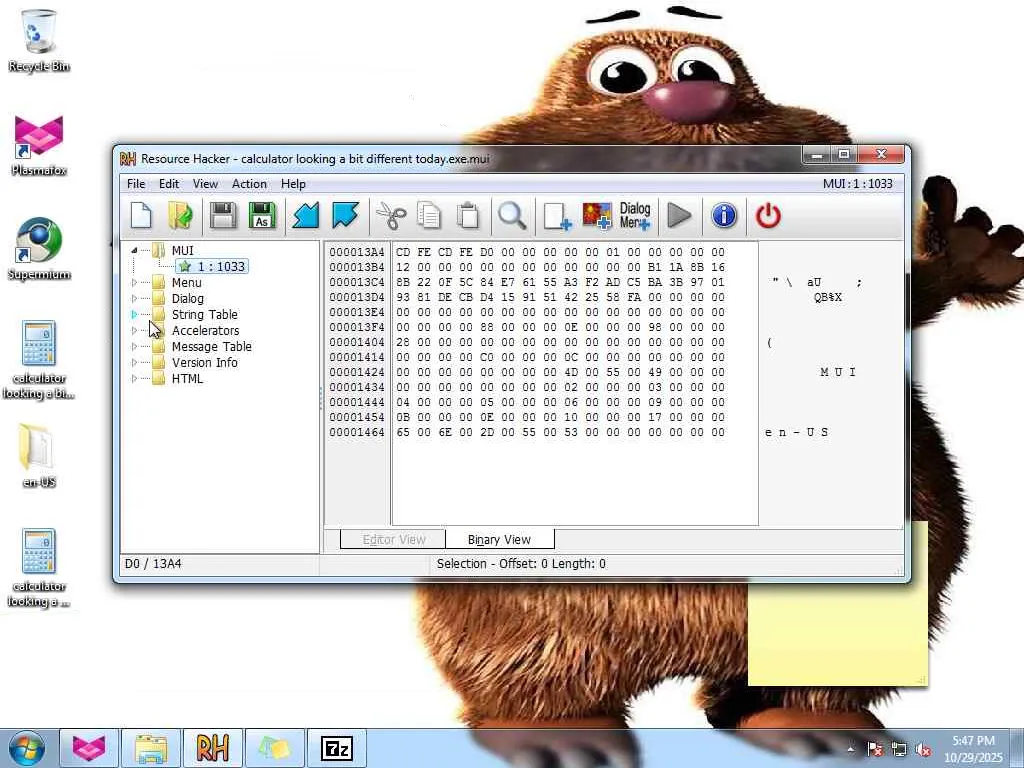Click the Save As green floppy icon
Viewport: 1024px width, 768px height.
tap(262, 216)
